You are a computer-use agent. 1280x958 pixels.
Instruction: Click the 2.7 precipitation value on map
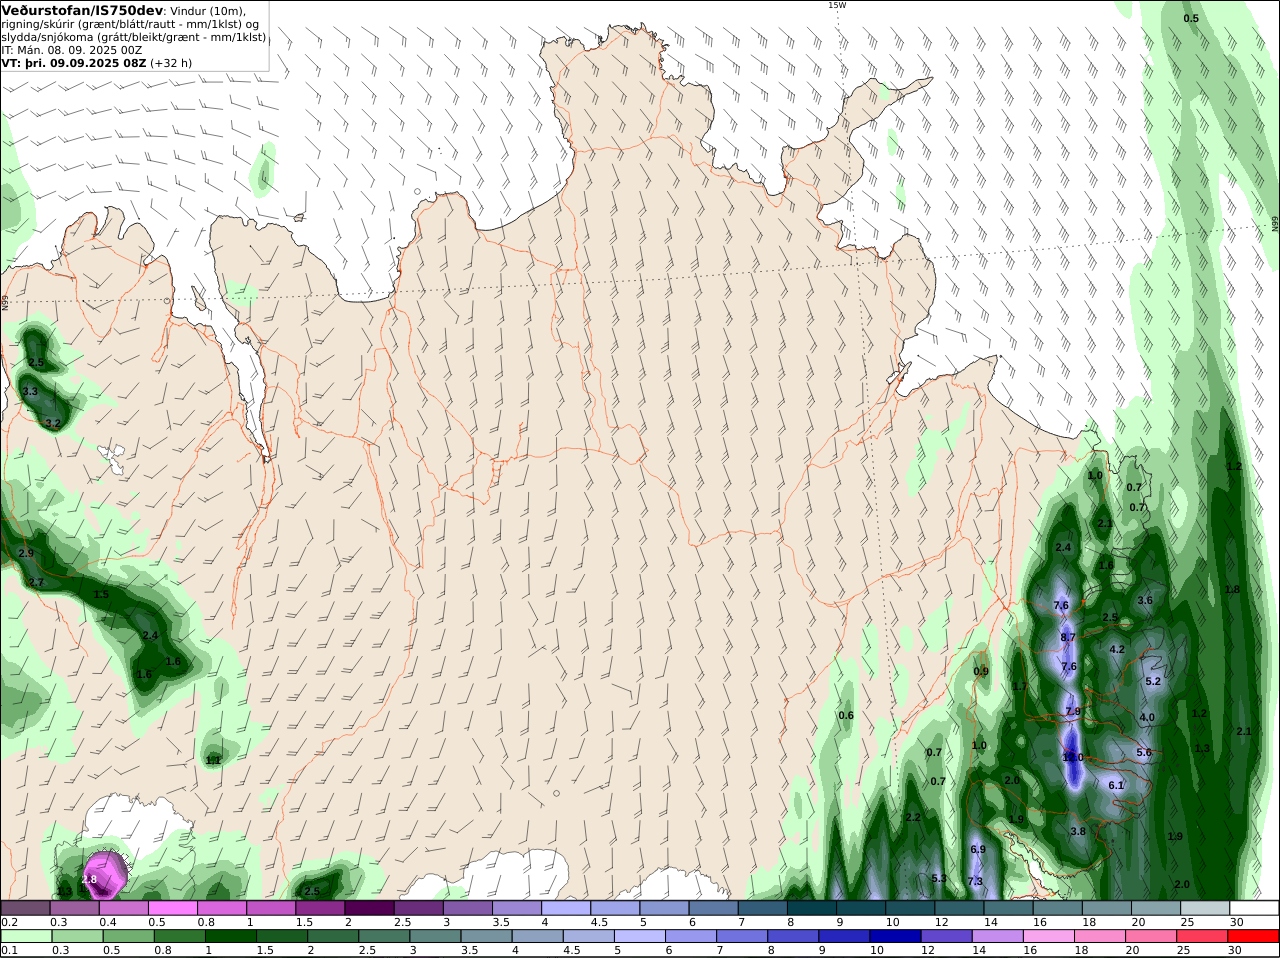36,582
